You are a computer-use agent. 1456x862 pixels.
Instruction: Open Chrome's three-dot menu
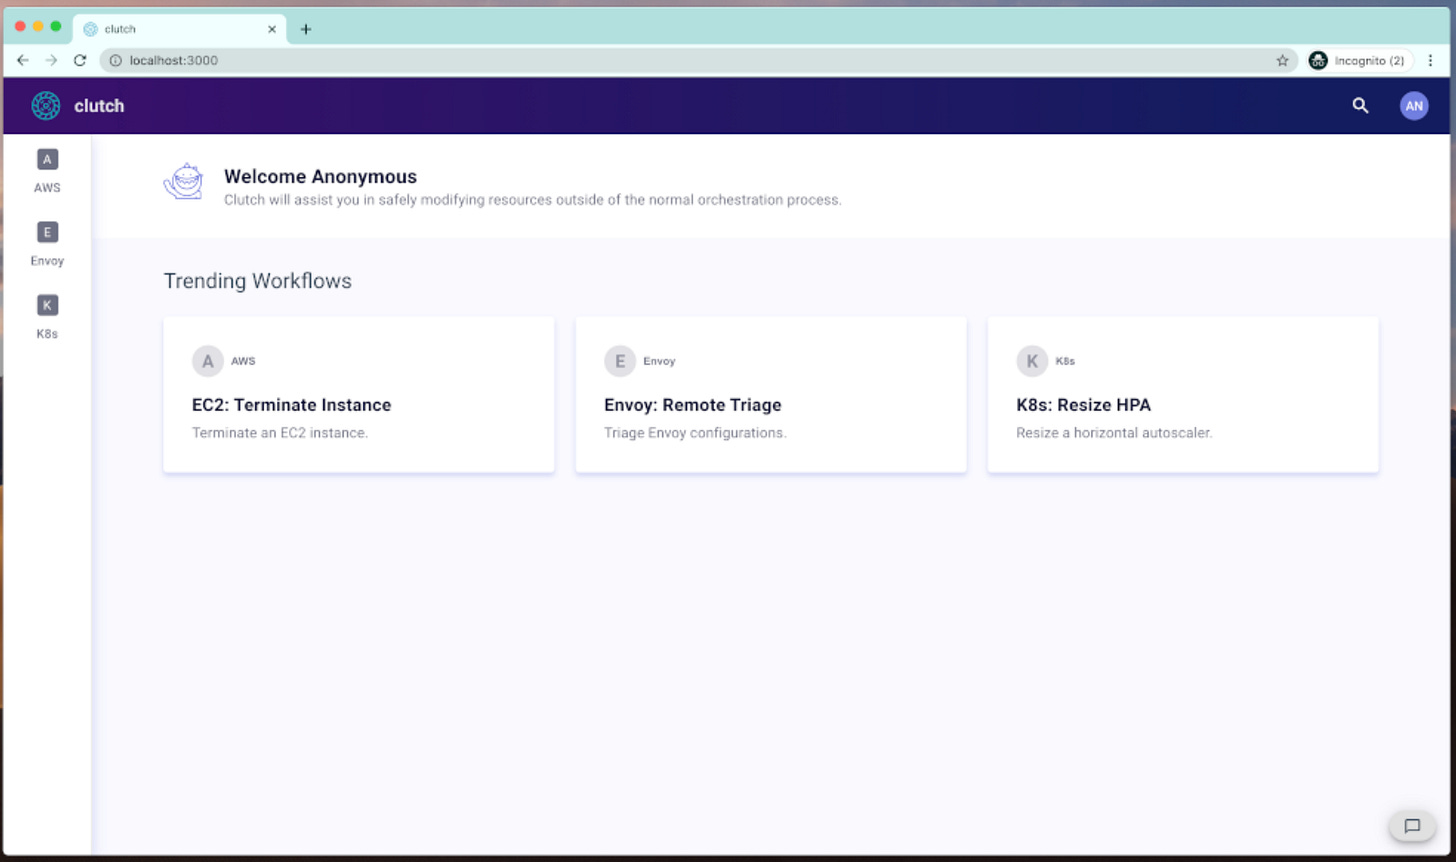[1432, 60]
